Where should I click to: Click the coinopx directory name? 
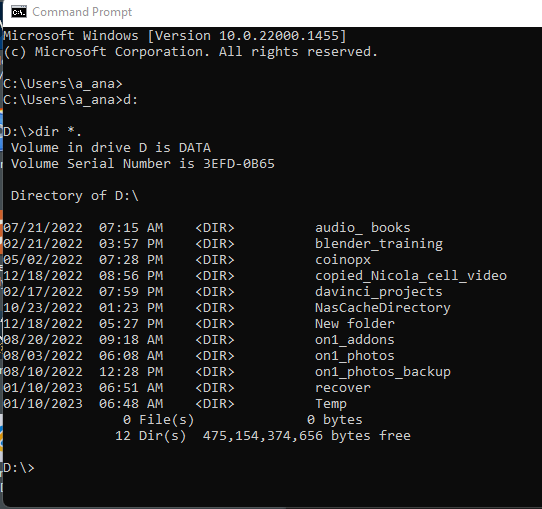pyautogui.click(x=343, y=260)
